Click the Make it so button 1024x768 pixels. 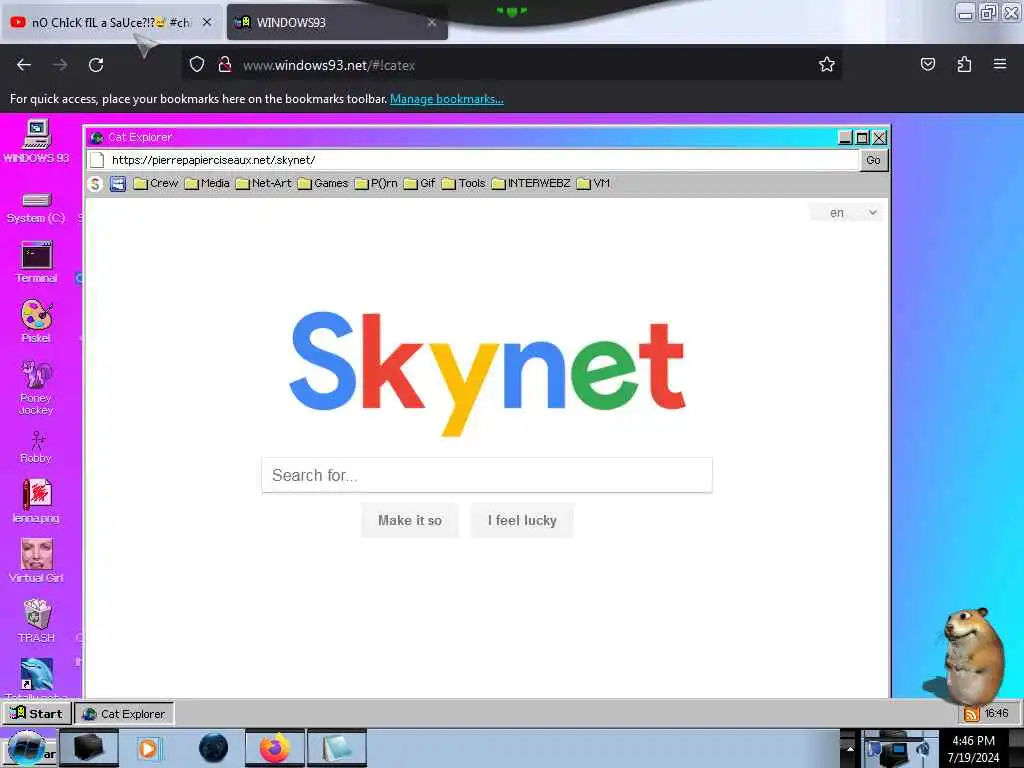pyautogui.click(x=410, y=520)
